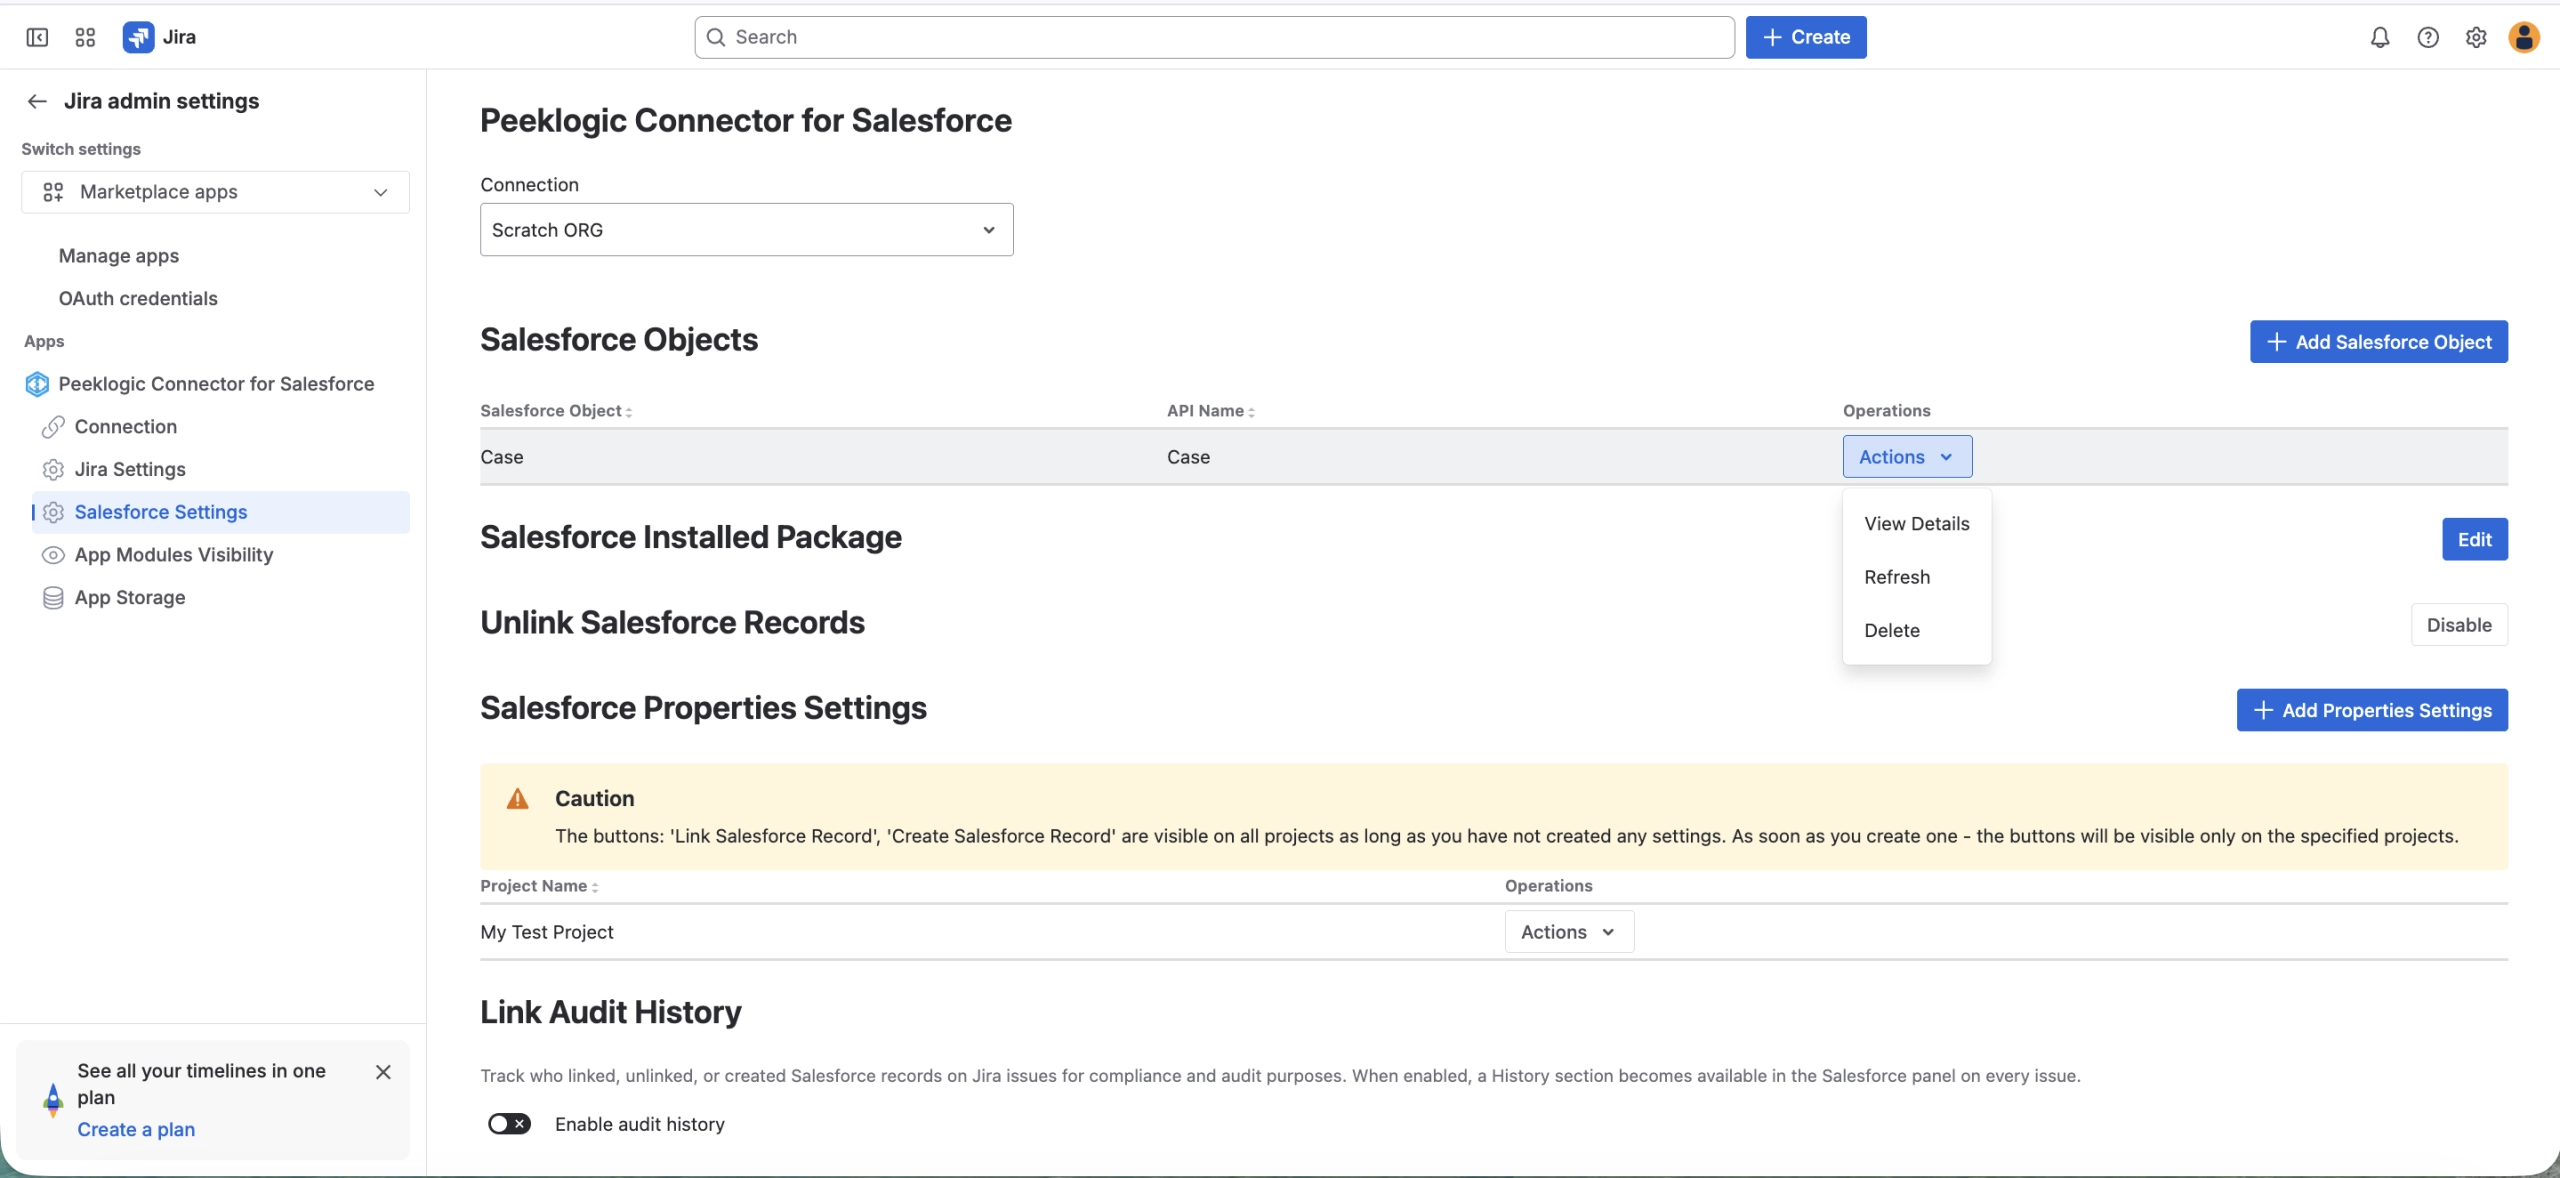Click the Create button

pos(1806,37)
